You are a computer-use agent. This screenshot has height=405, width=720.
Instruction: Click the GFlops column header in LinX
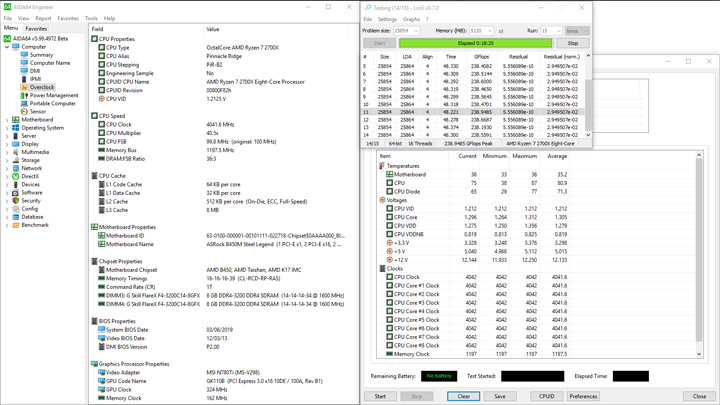point(481,57)
